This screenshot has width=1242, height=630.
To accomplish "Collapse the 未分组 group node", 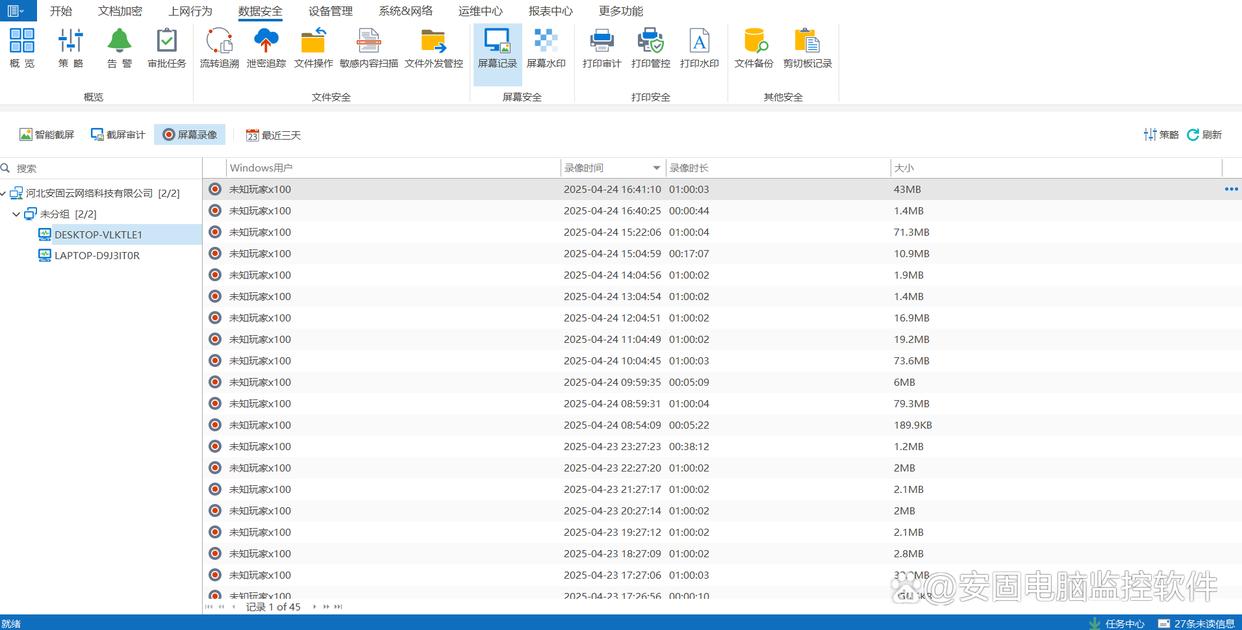I will tap(16, 214).
